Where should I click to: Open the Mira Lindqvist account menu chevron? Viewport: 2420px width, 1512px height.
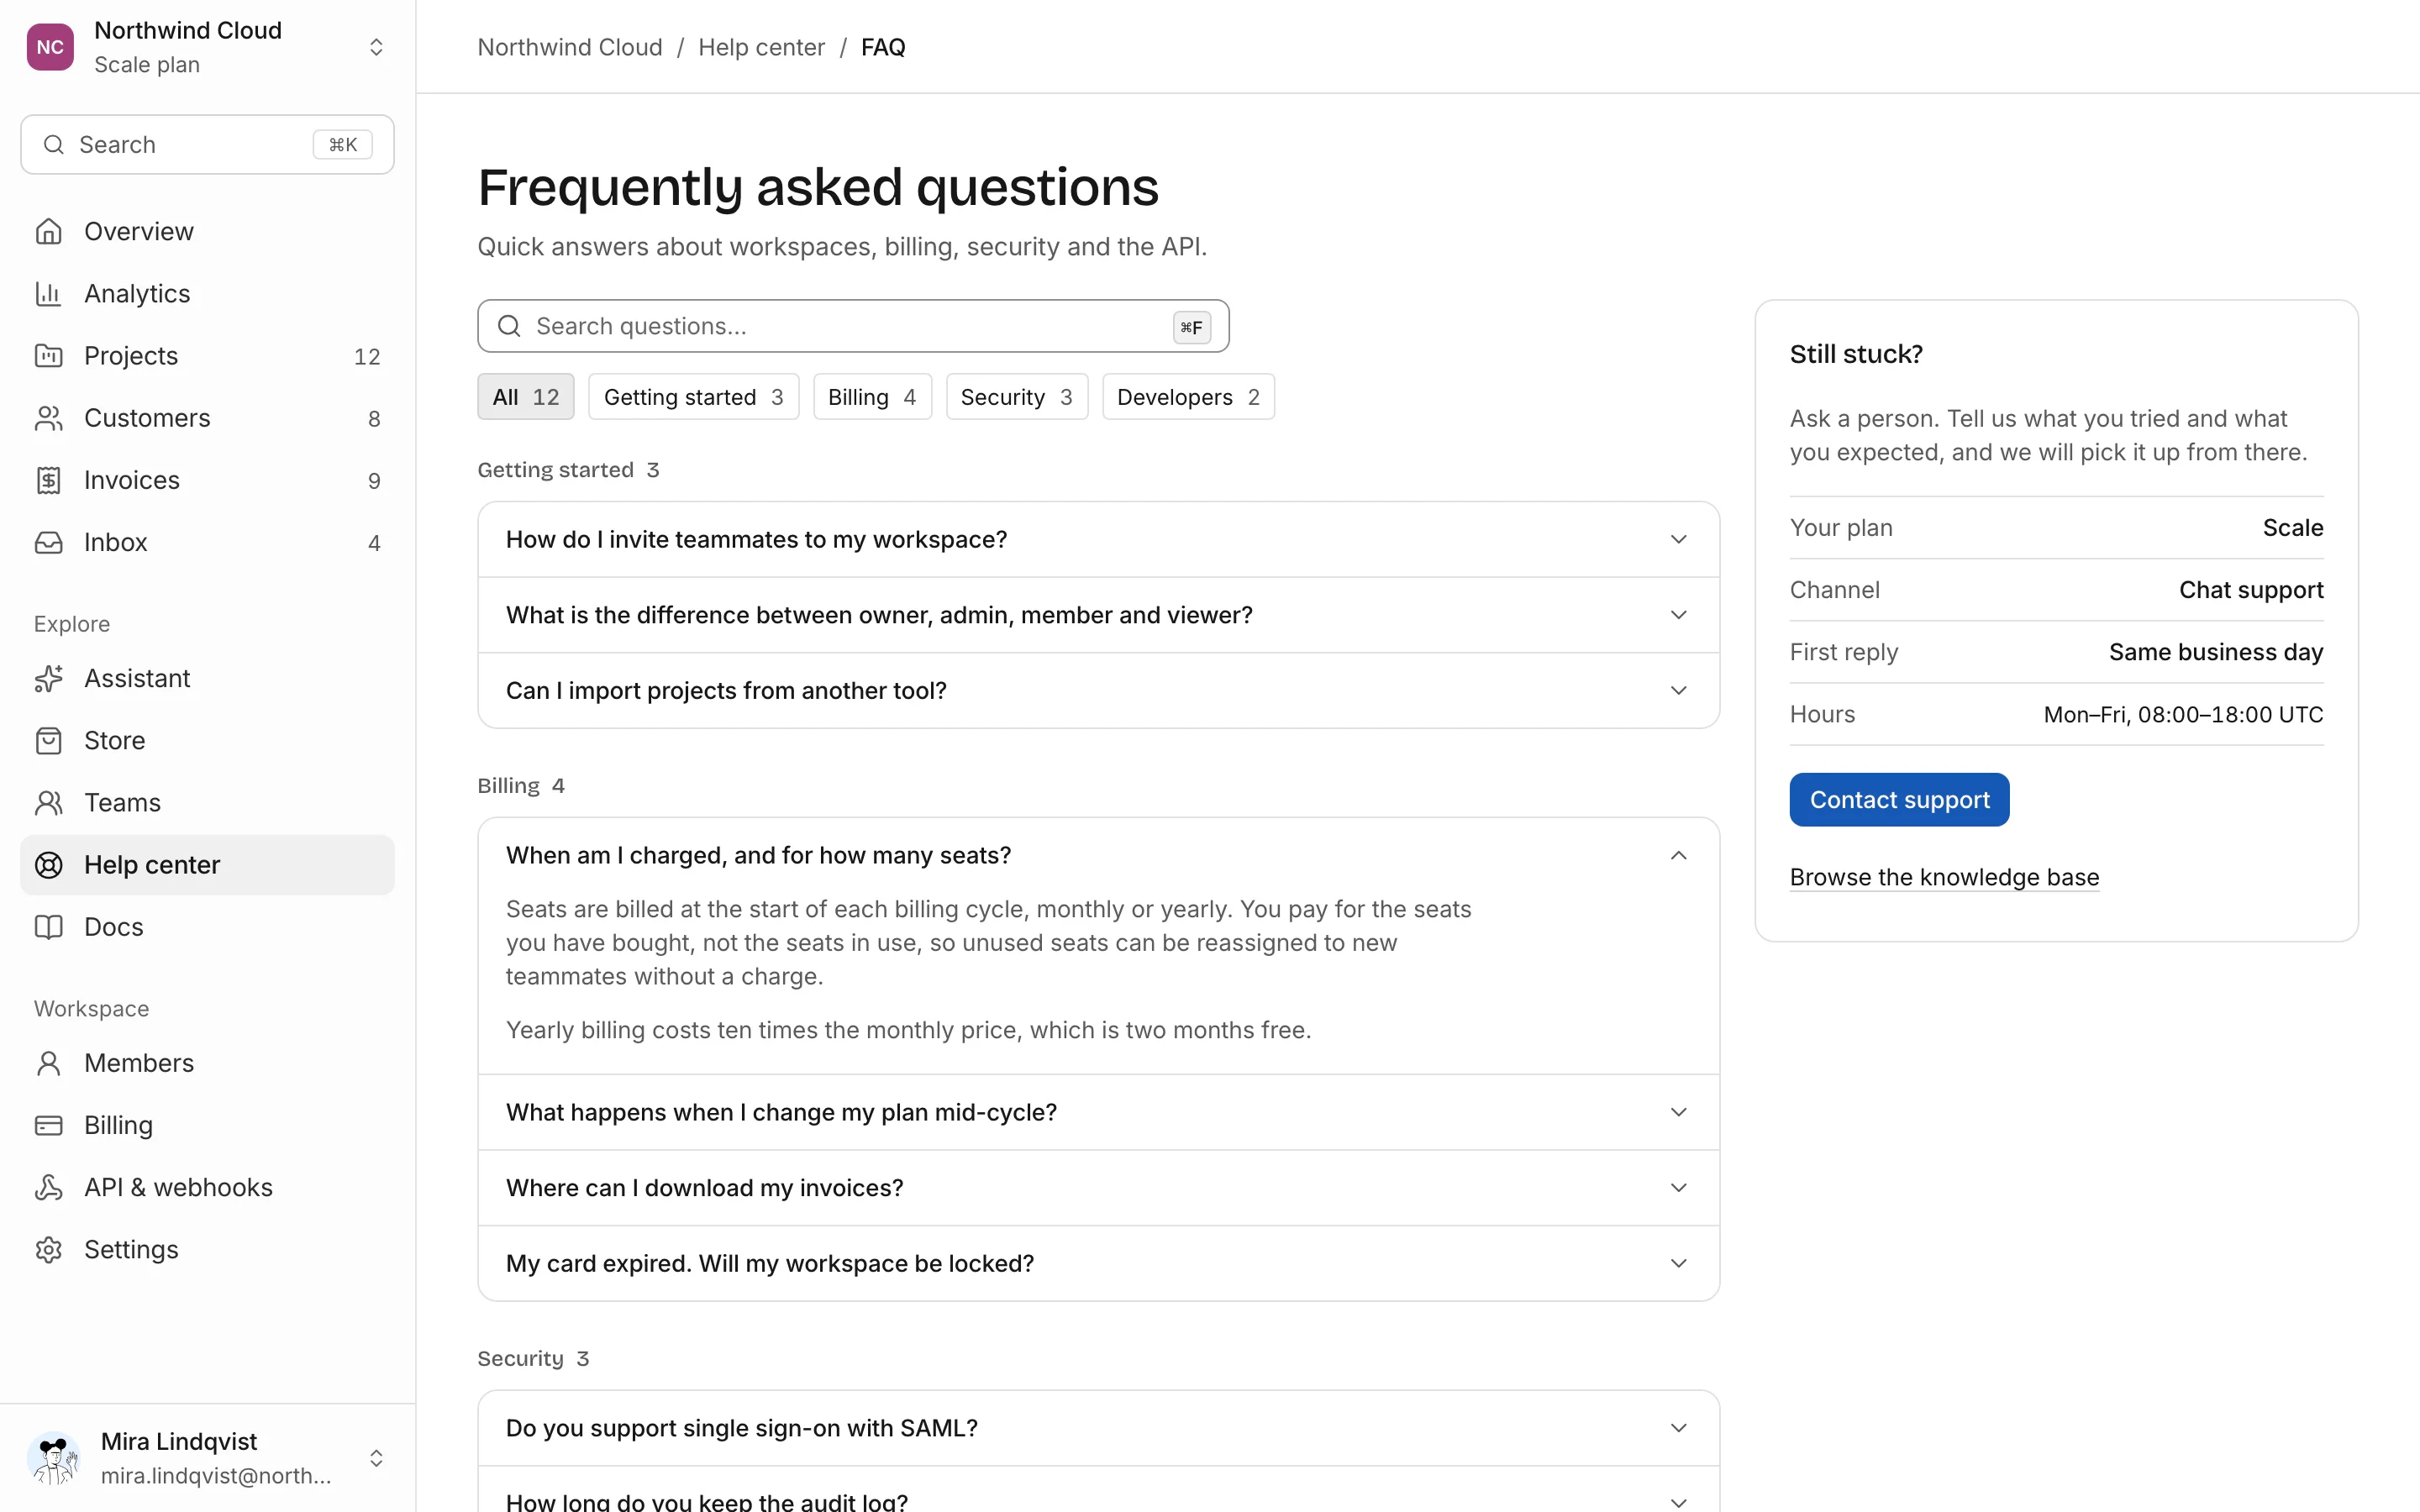click(376, 1458)
